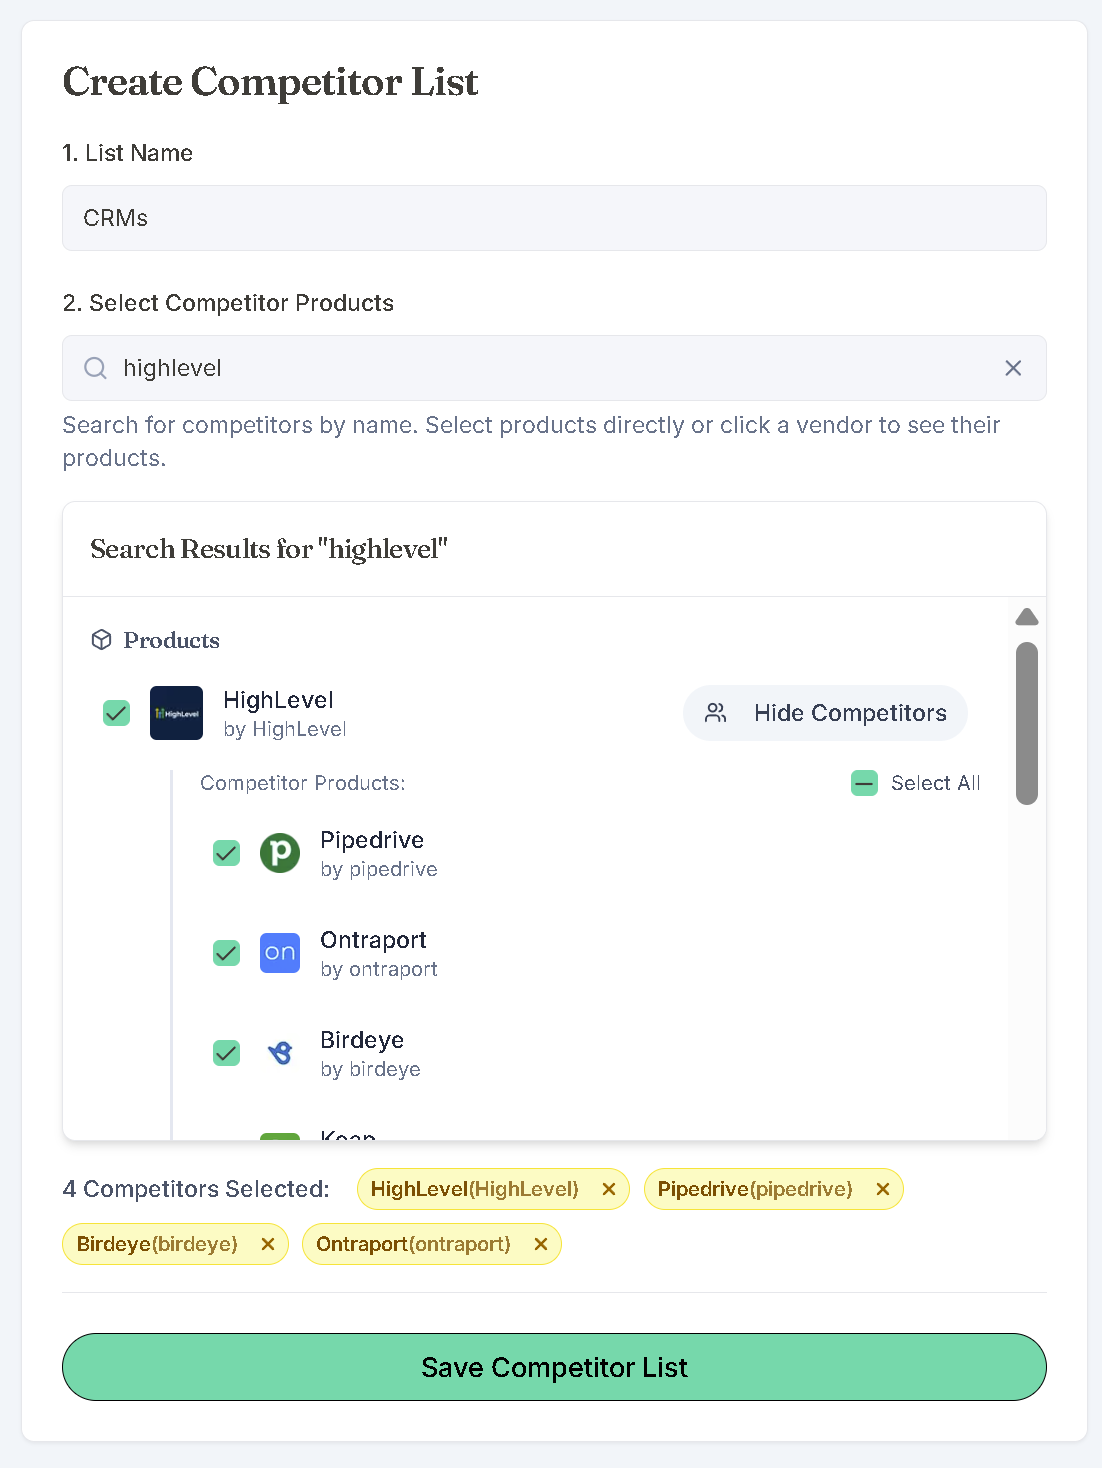Screen dimensions: 1102x1468
Task: Hide Competitors for HighLevel
Action: coord(825,713)
